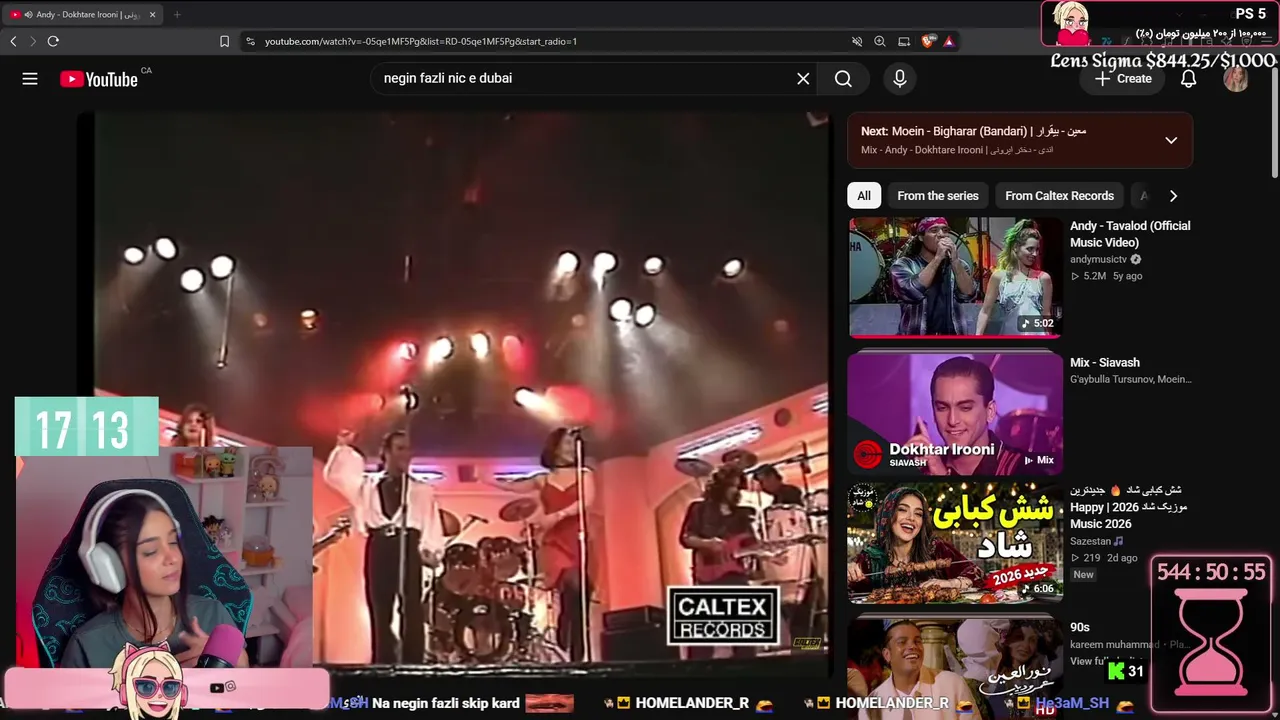Show more filter chips with right arrow
The width and height of the screenshot is (1280, 720).
point(1173,196)
